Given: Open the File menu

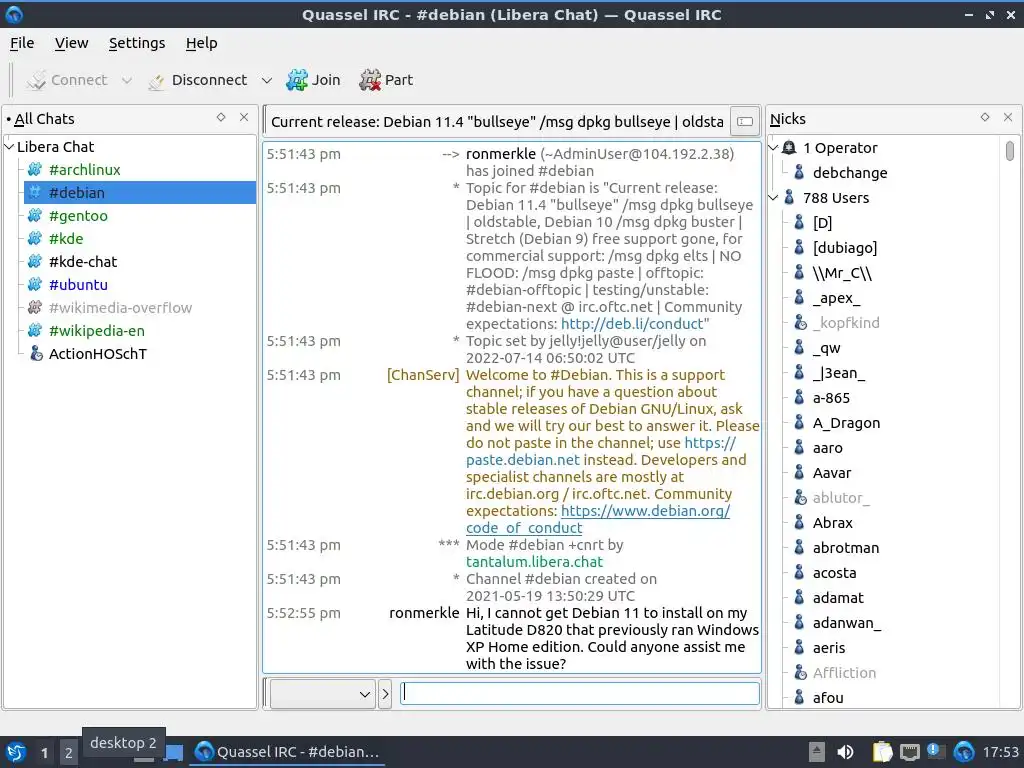Looking at the screenshot, I should (x=22, y=43).
